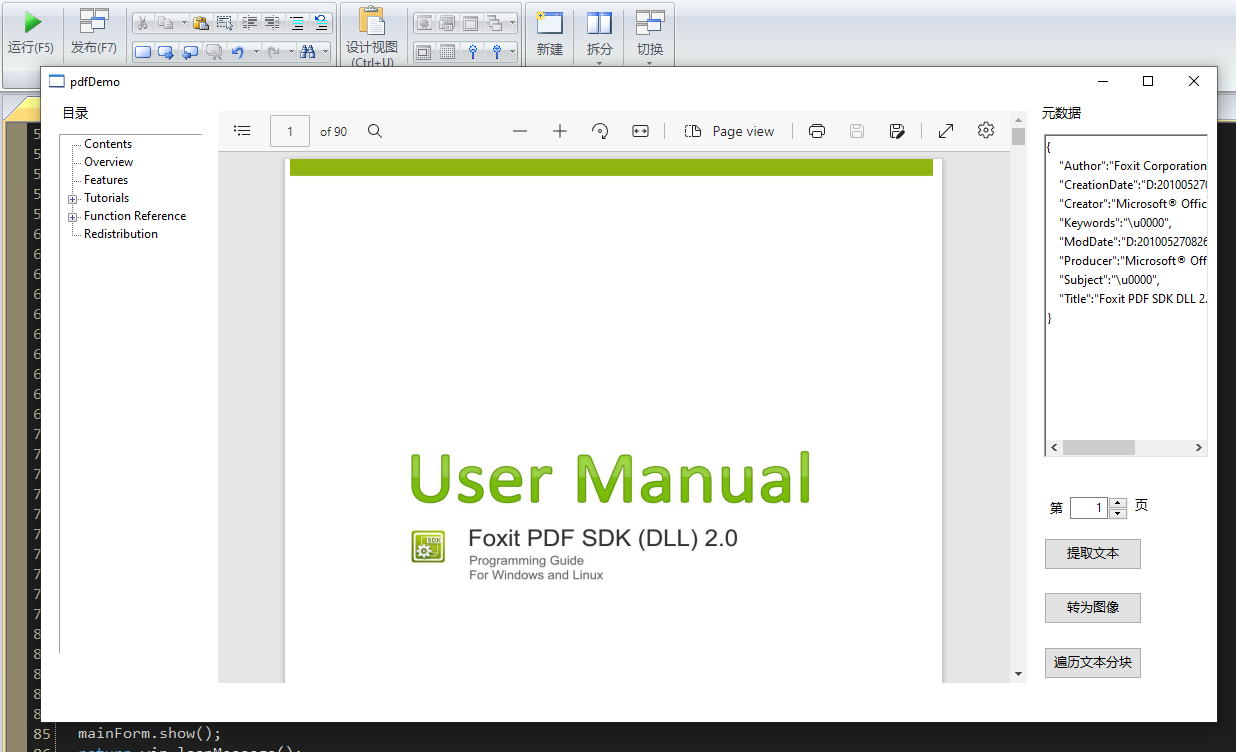Click the blue Undo arrow icon
Screen dimensions: 1236x752
238,52
